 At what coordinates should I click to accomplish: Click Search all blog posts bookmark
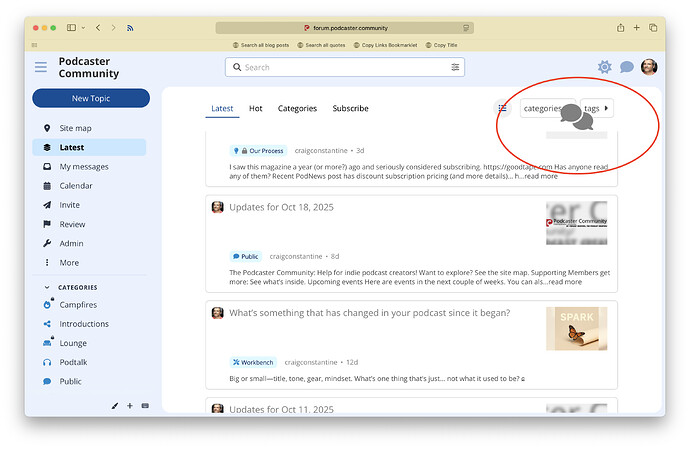pos(261,45)
